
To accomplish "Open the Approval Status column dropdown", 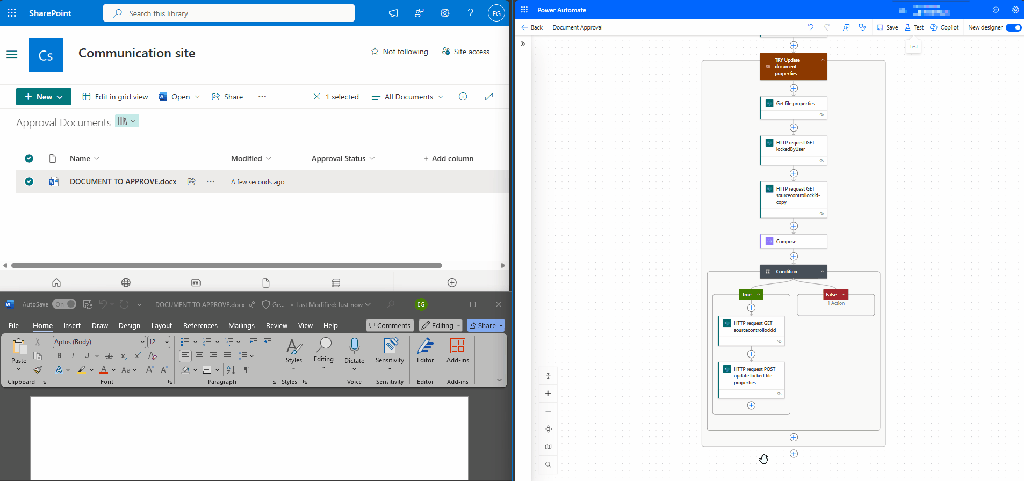I will coord(344,159).
